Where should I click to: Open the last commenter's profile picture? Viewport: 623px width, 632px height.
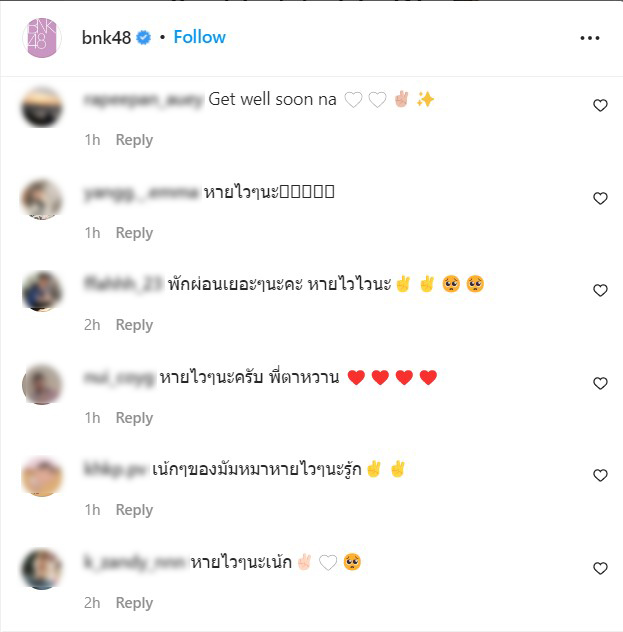pos(42,569)
